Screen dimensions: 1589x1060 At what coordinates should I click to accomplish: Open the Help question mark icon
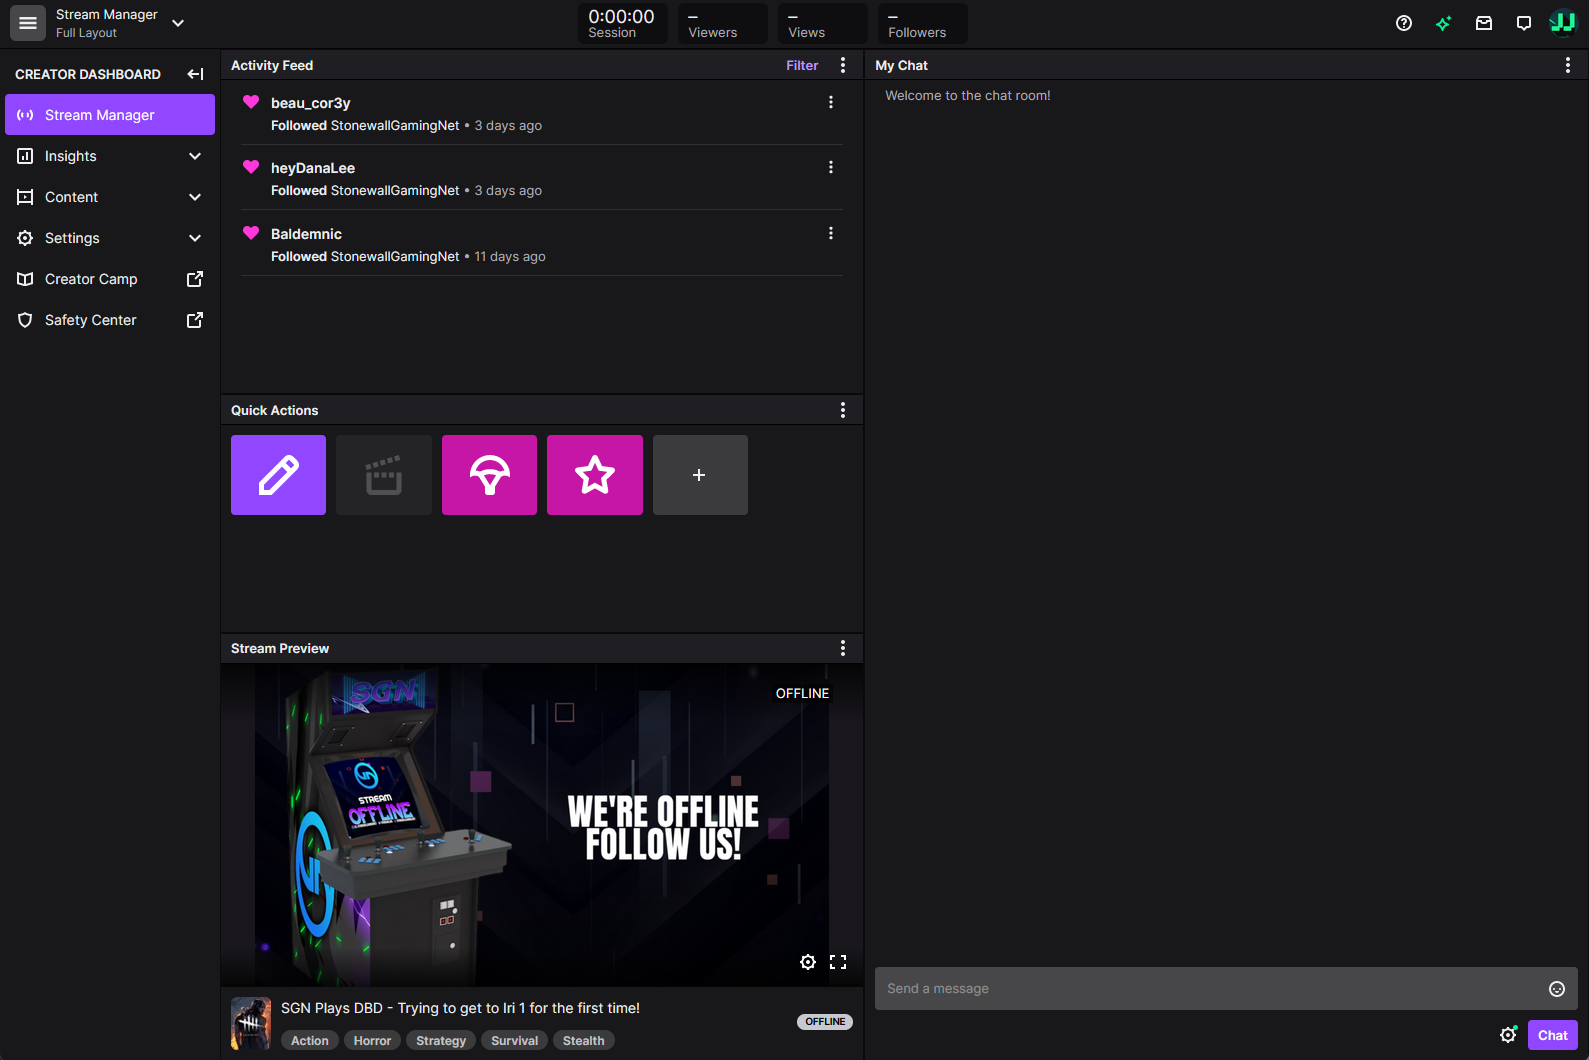click(1404, 23)
